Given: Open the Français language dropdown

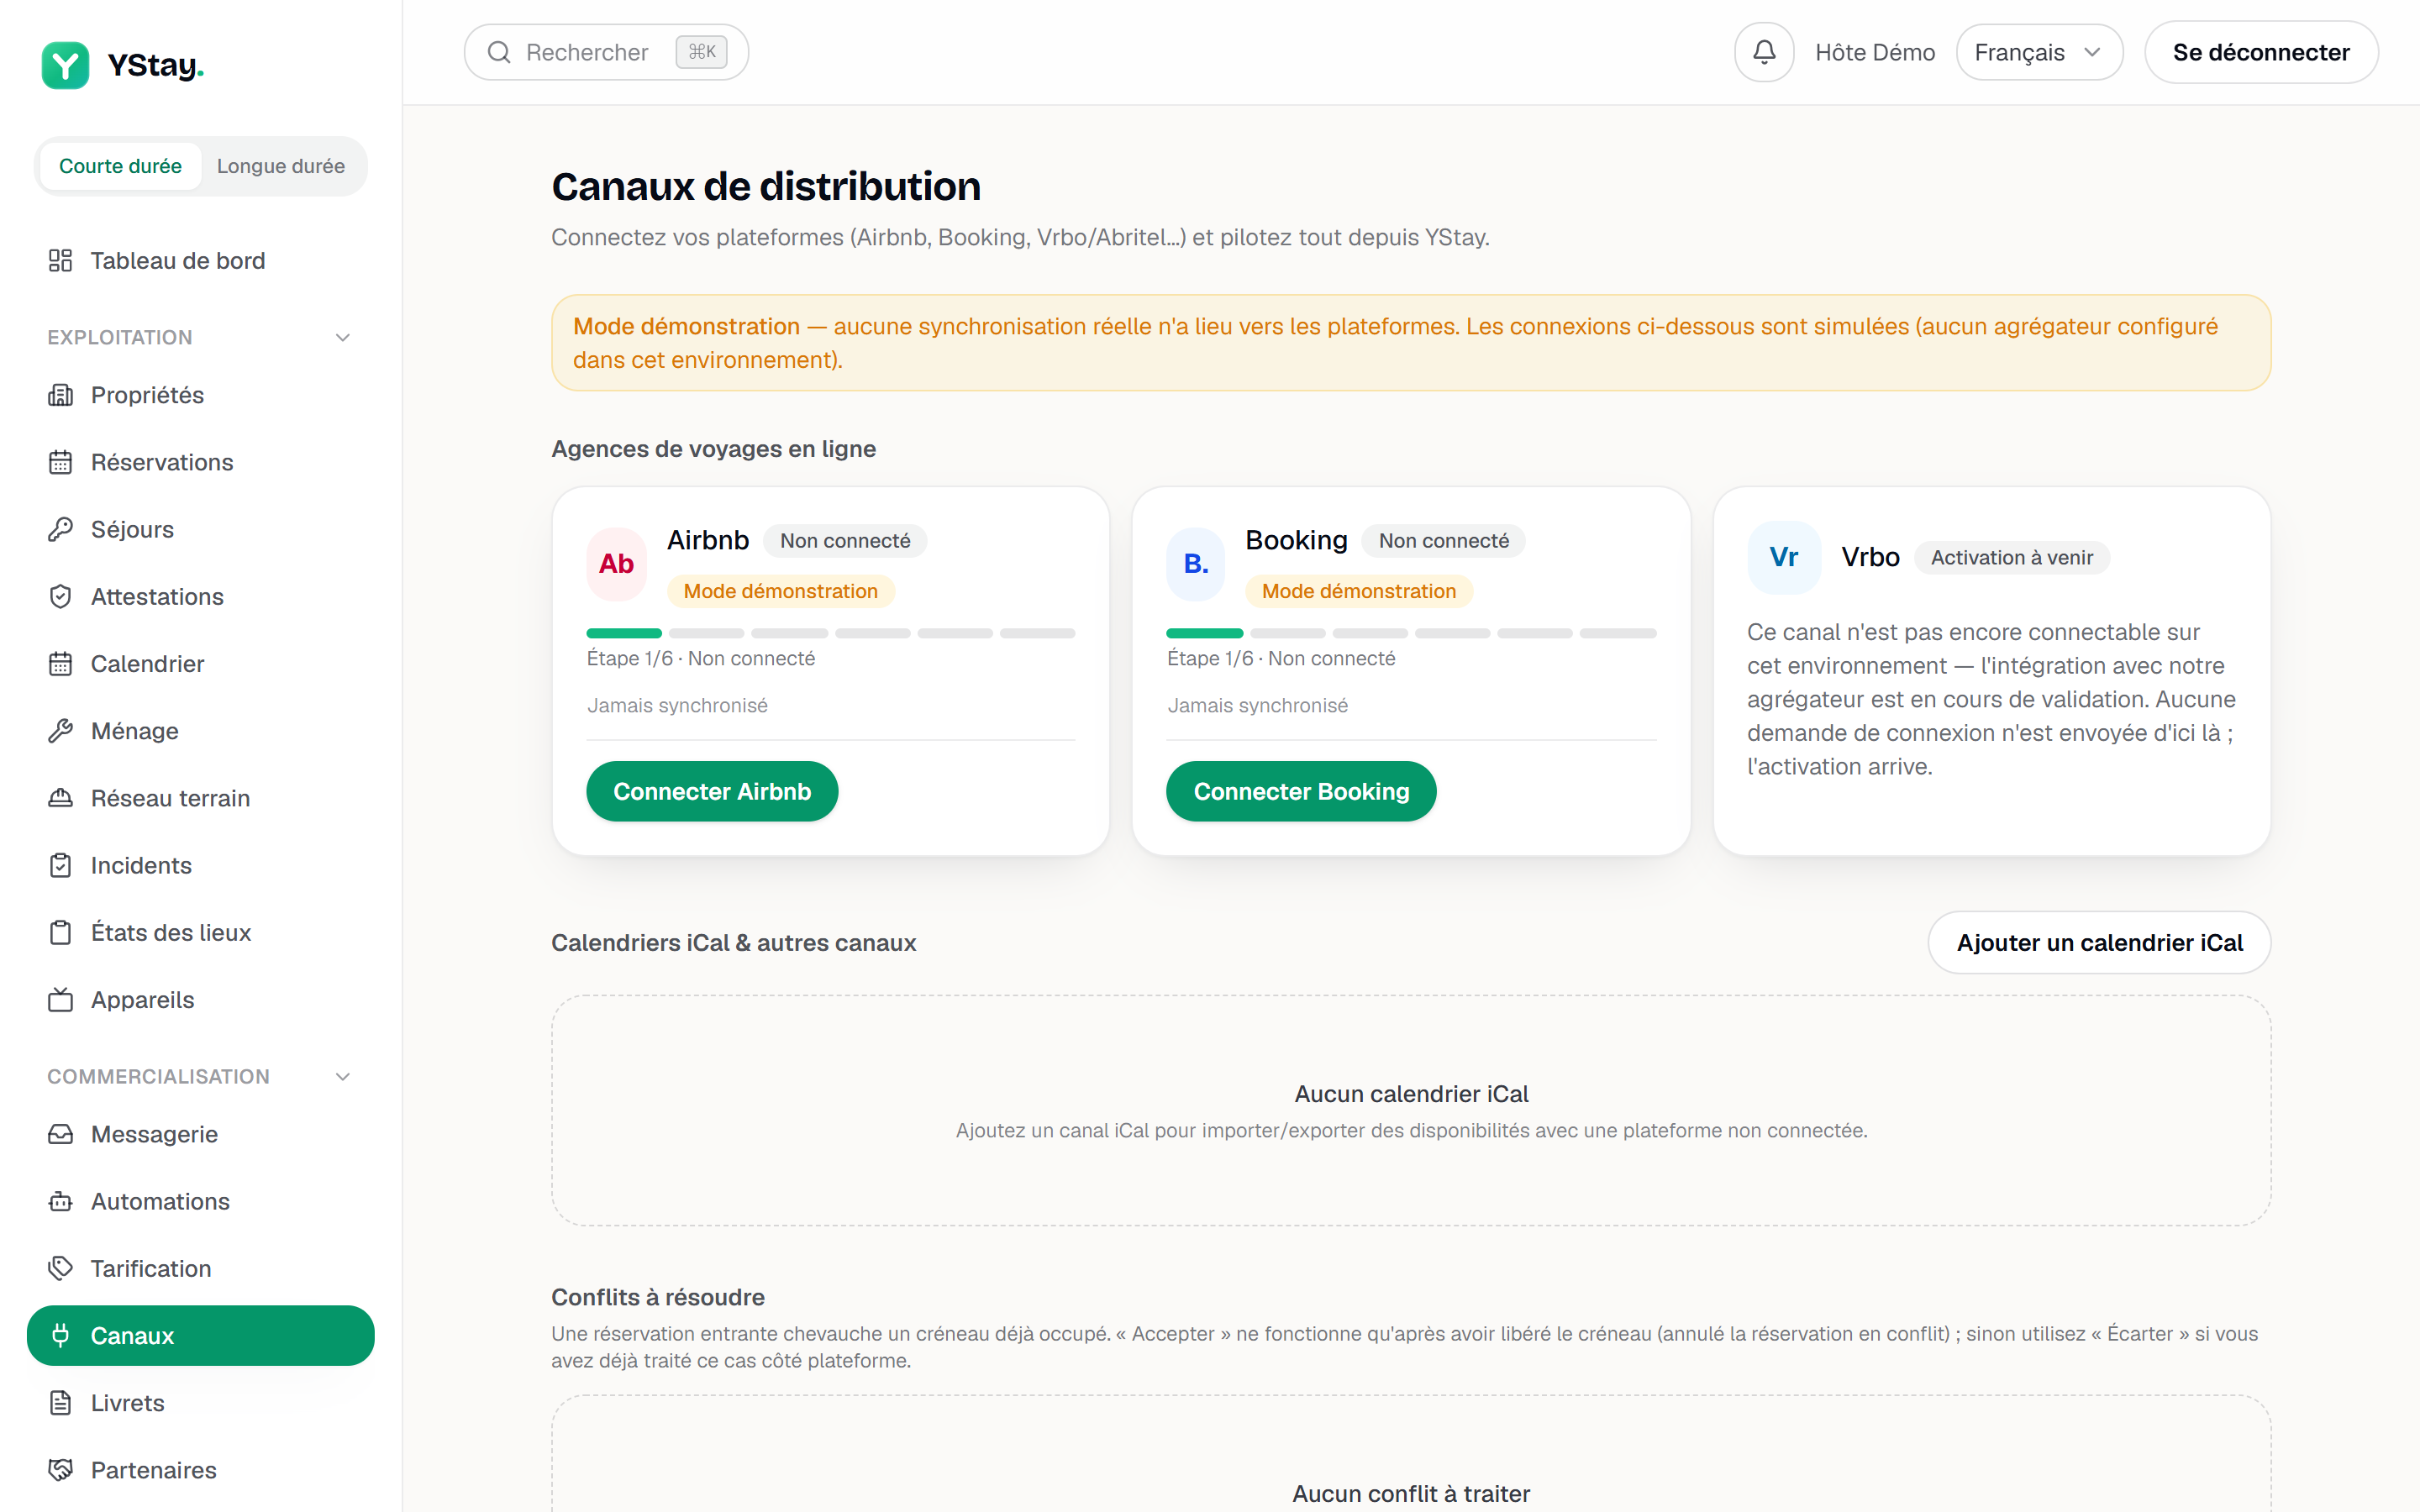Looking at the screenshot, I should point(2039,52).
